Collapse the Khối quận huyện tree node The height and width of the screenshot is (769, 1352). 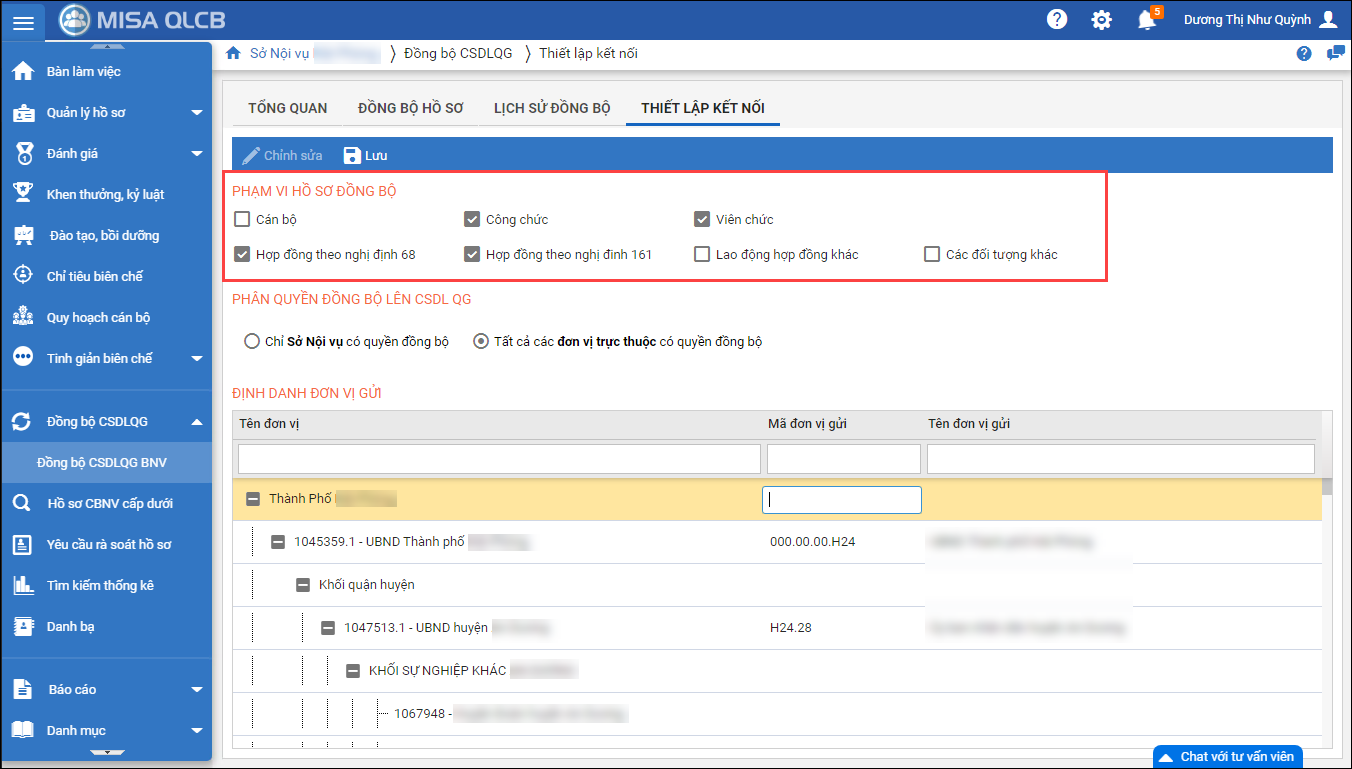pos(302,585)
